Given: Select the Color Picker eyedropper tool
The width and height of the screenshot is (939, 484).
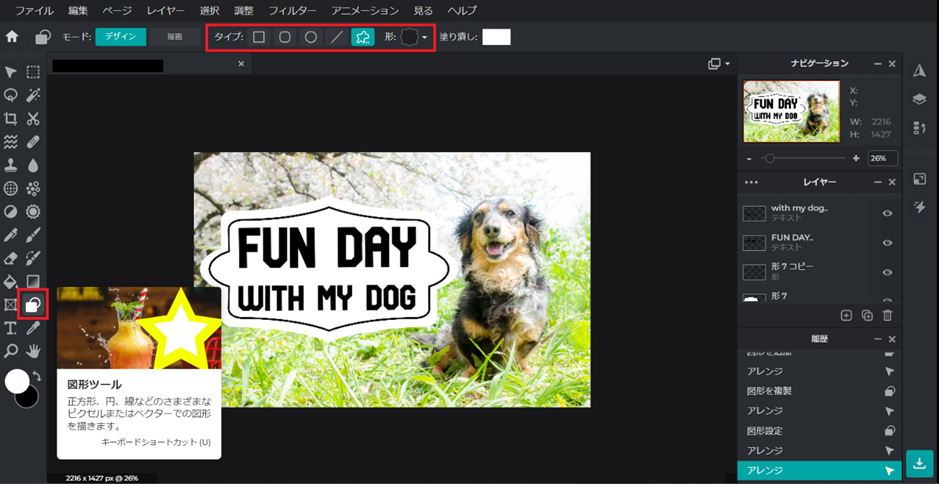Looking at the screenshot, I should coord(33,328).
